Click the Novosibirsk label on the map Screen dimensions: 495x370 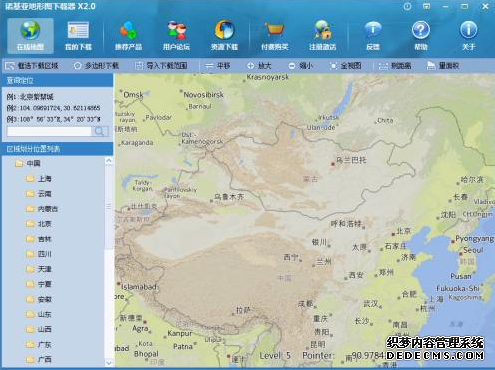tap(204, 95)
